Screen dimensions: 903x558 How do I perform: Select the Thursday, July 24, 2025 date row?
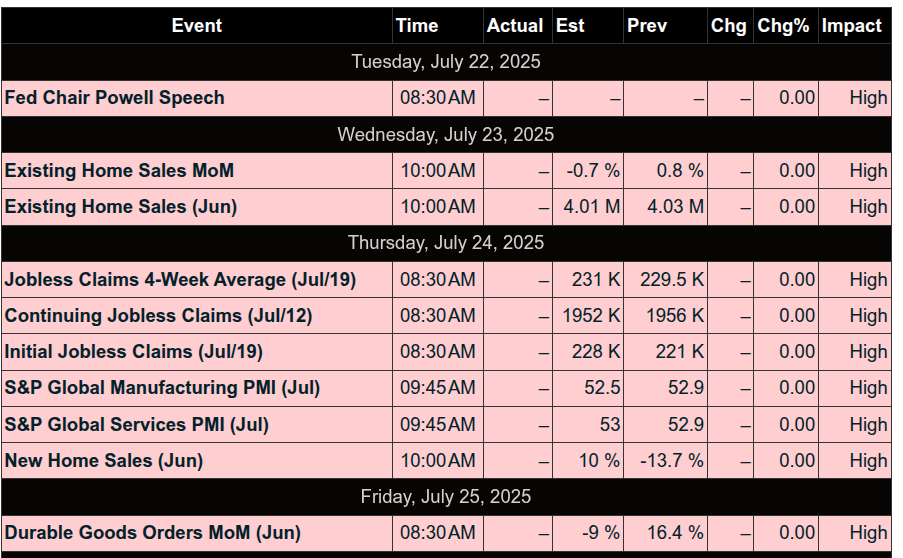point(446,242)
